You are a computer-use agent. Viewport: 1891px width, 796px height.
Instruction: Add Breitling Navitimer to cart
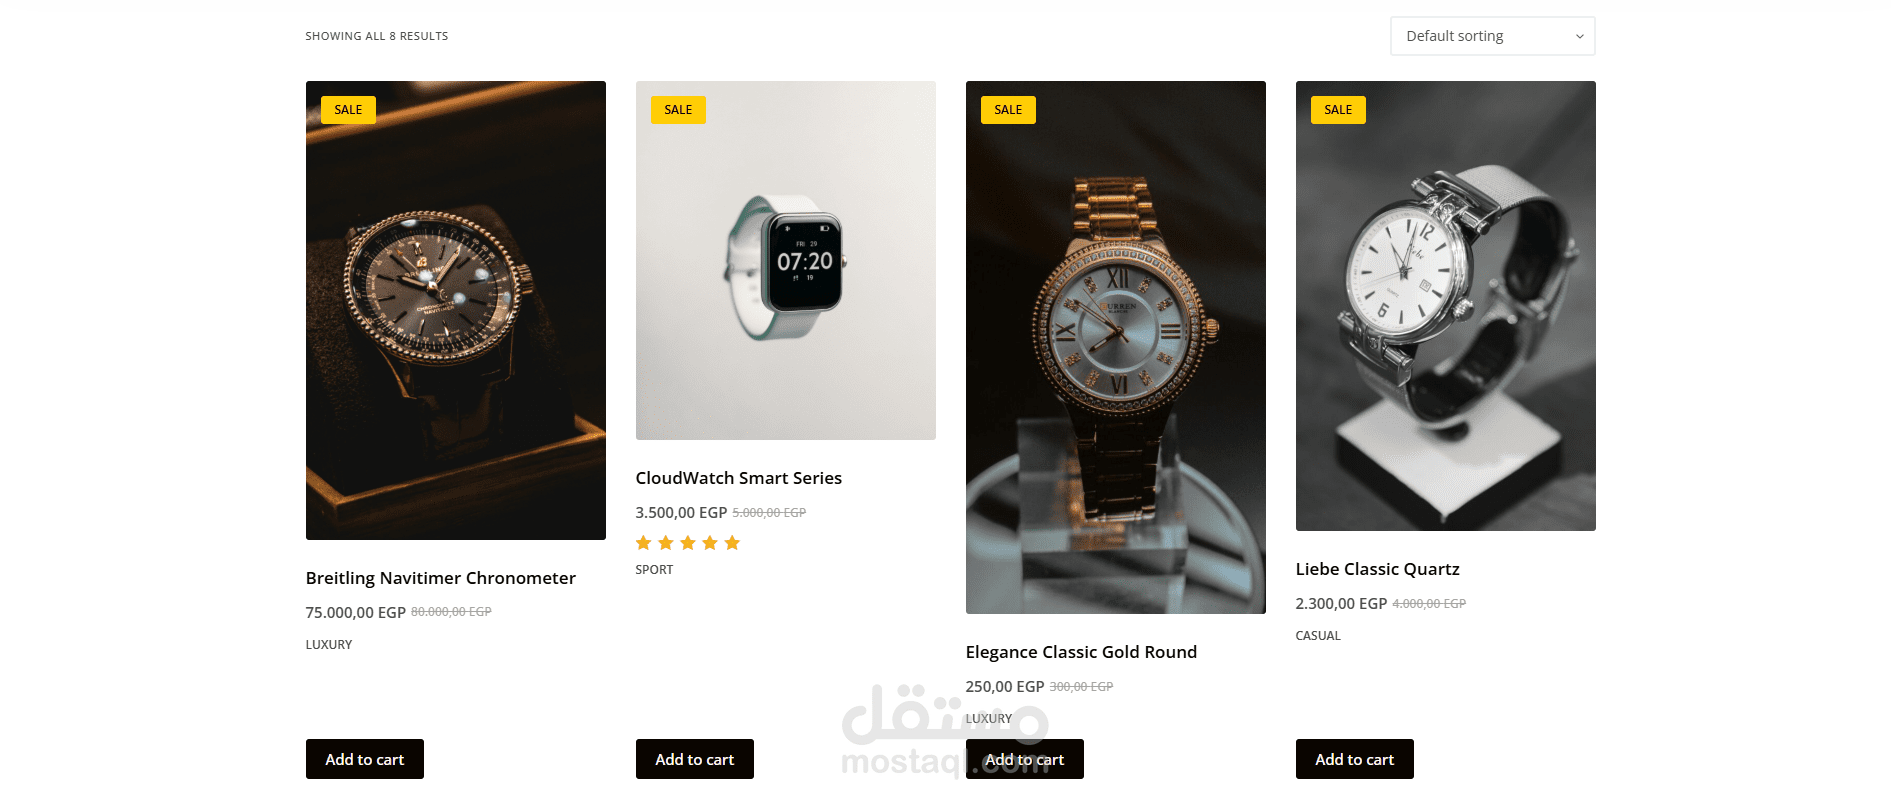coord(365,759)
